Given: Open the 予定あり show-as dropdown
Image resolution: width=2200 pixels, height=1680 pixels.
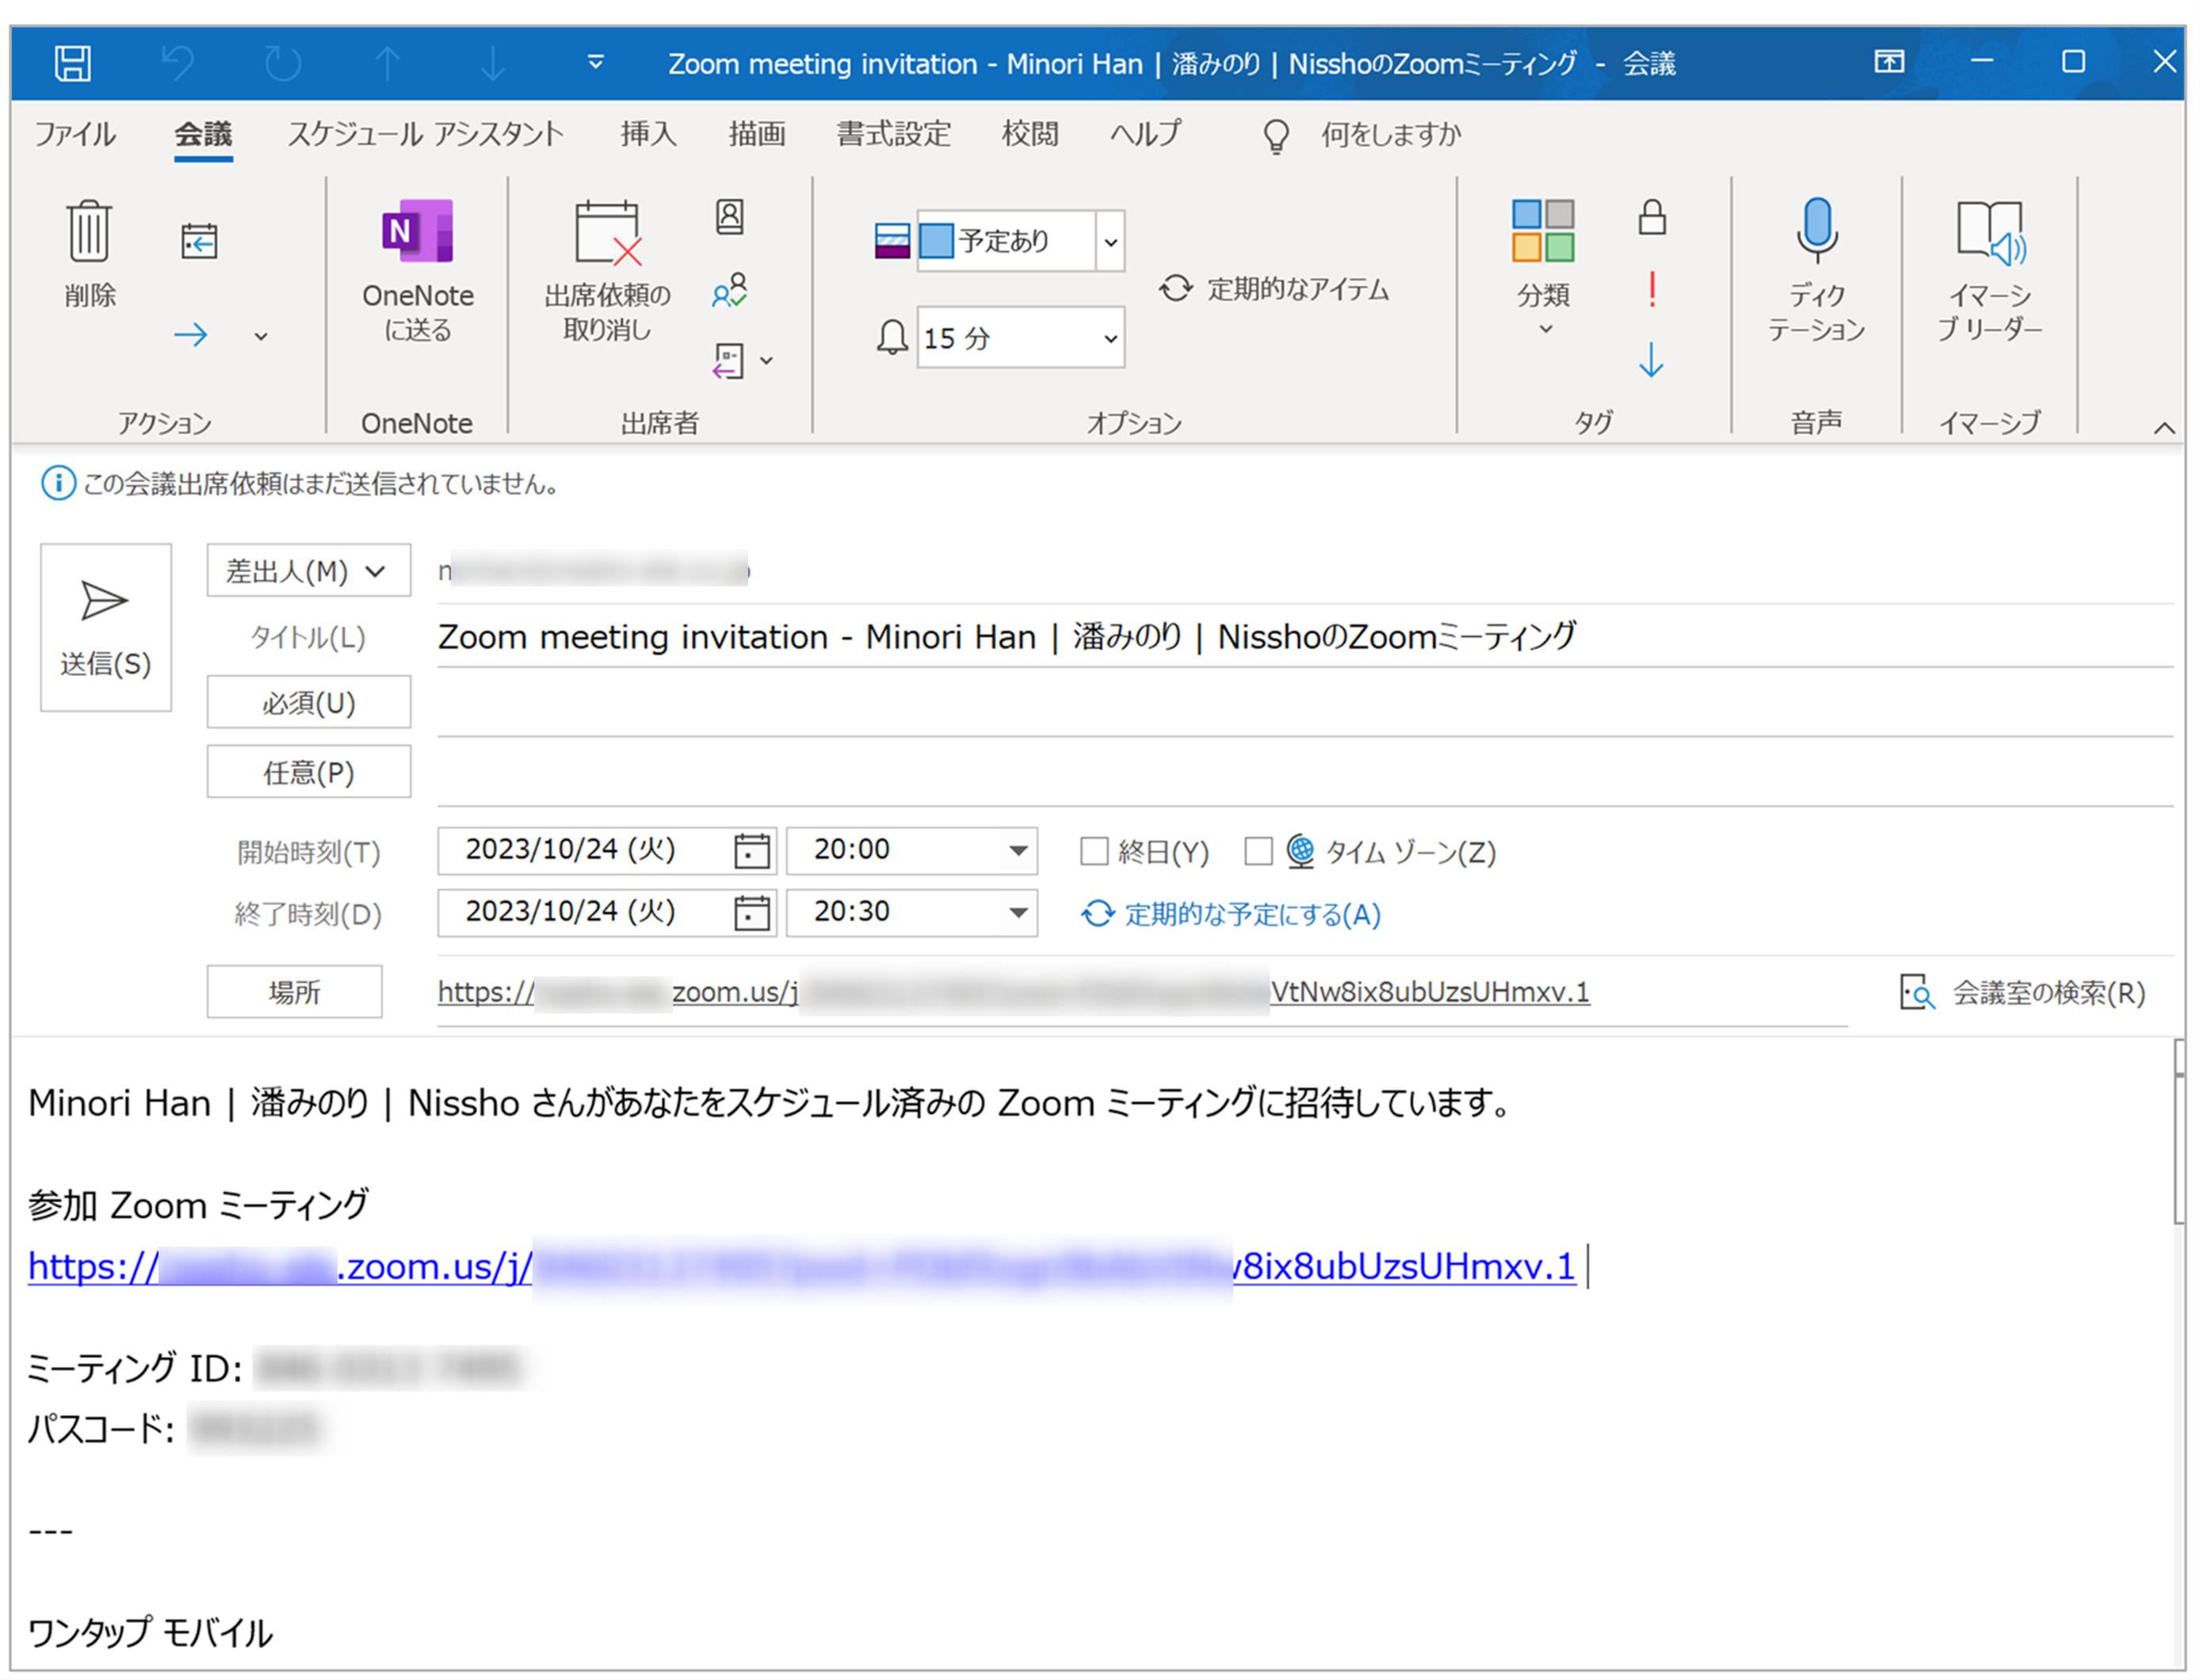Looking at the screenshot, I should 1111,242.
